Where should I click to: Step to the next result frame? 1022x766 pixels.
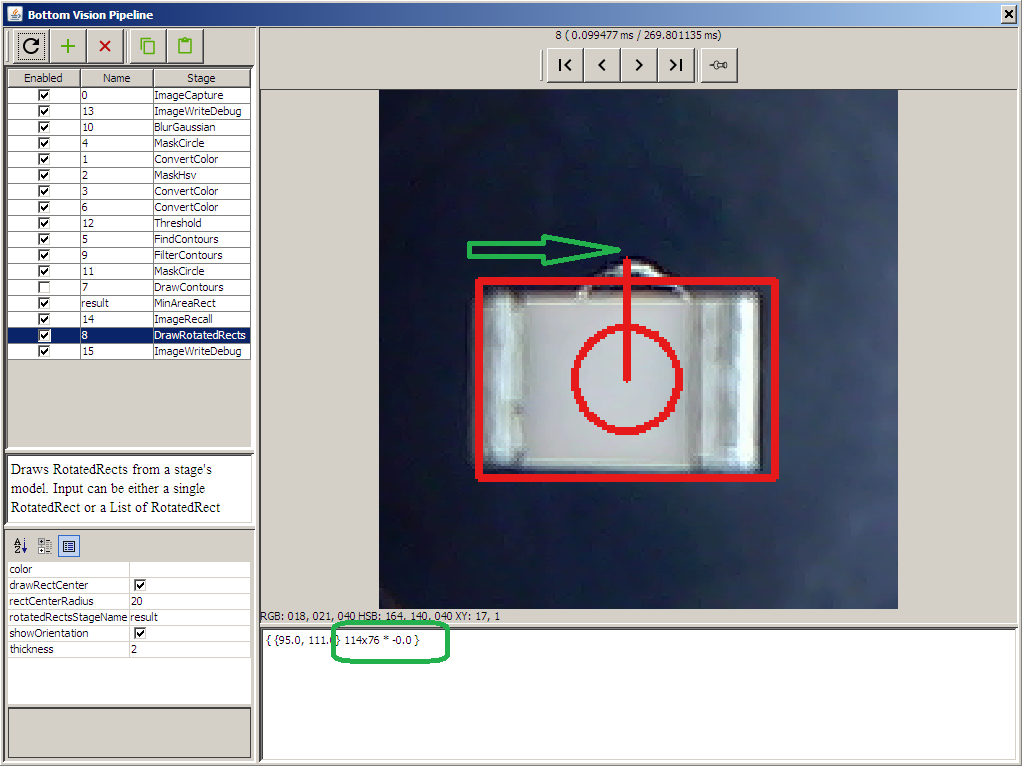638,64
